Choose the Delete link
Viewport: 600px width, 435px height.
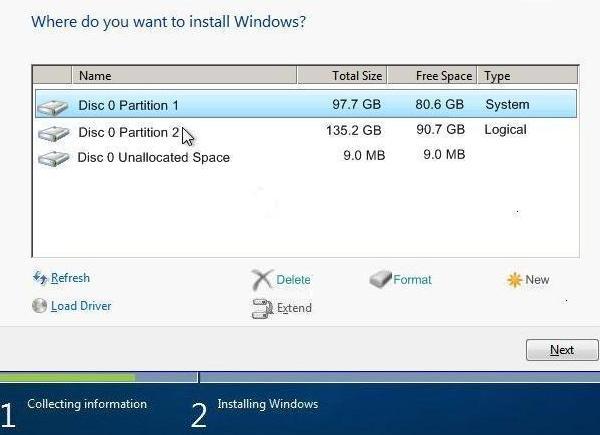point(293,280)
